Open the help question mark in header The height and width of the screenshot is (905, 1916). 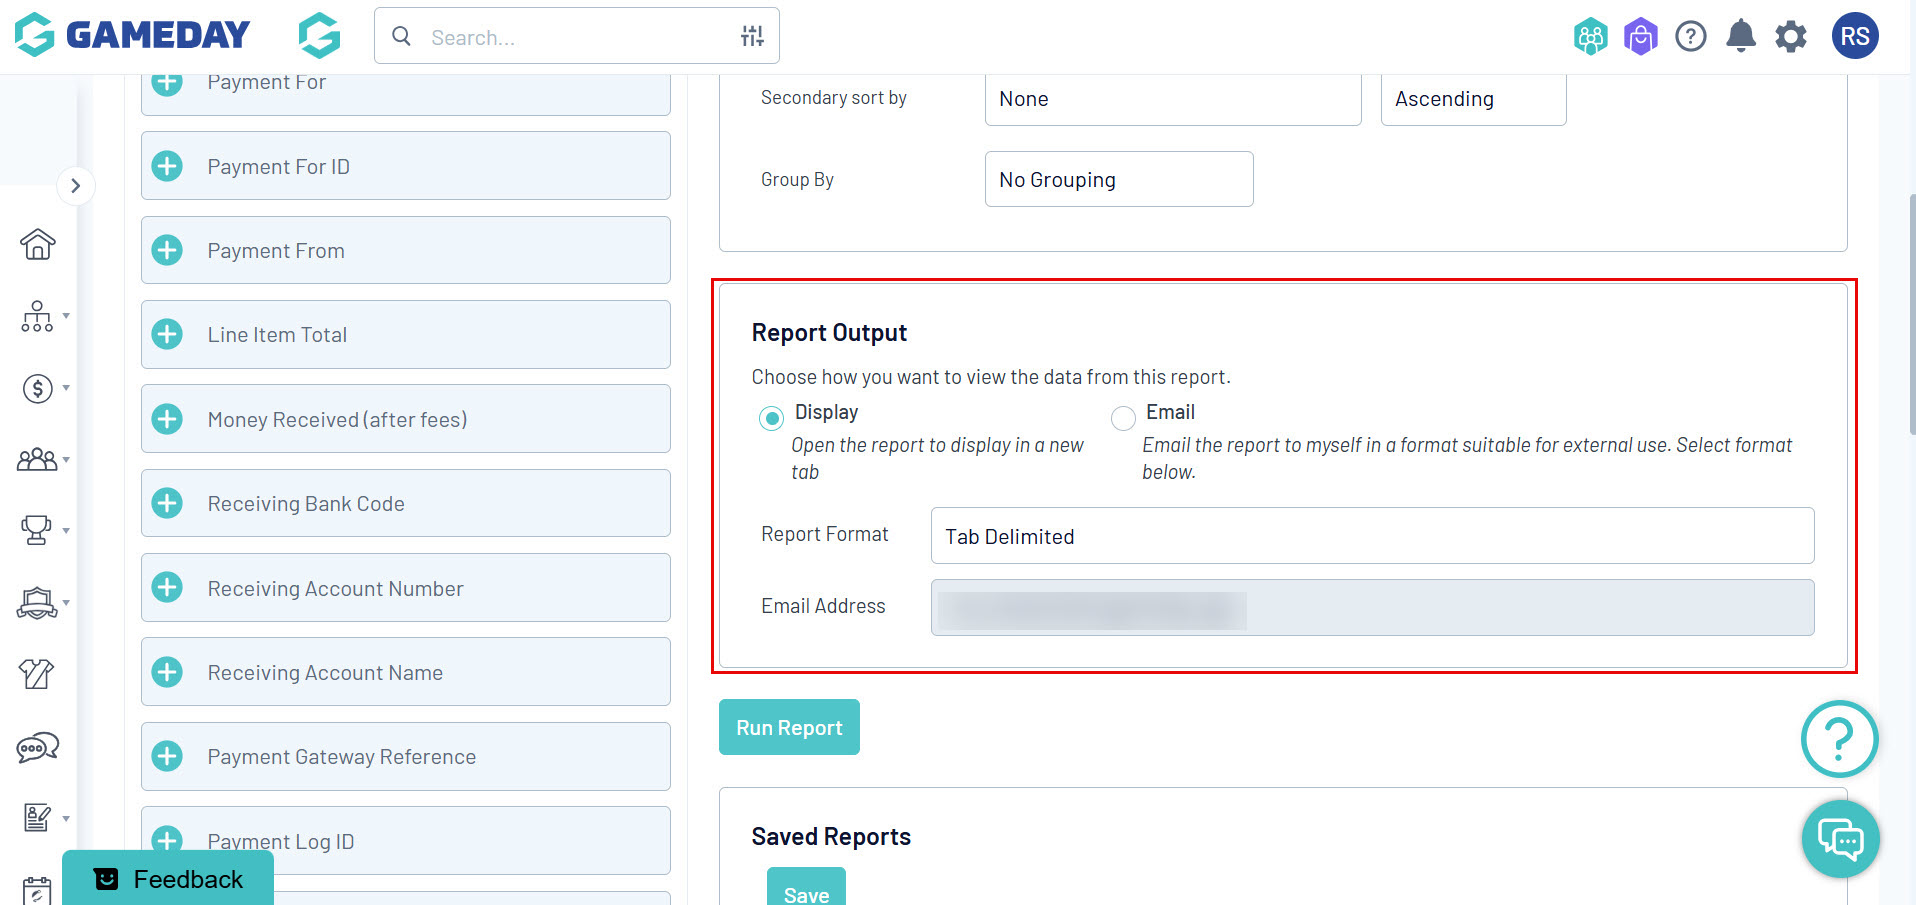[x=1691, y=37]
